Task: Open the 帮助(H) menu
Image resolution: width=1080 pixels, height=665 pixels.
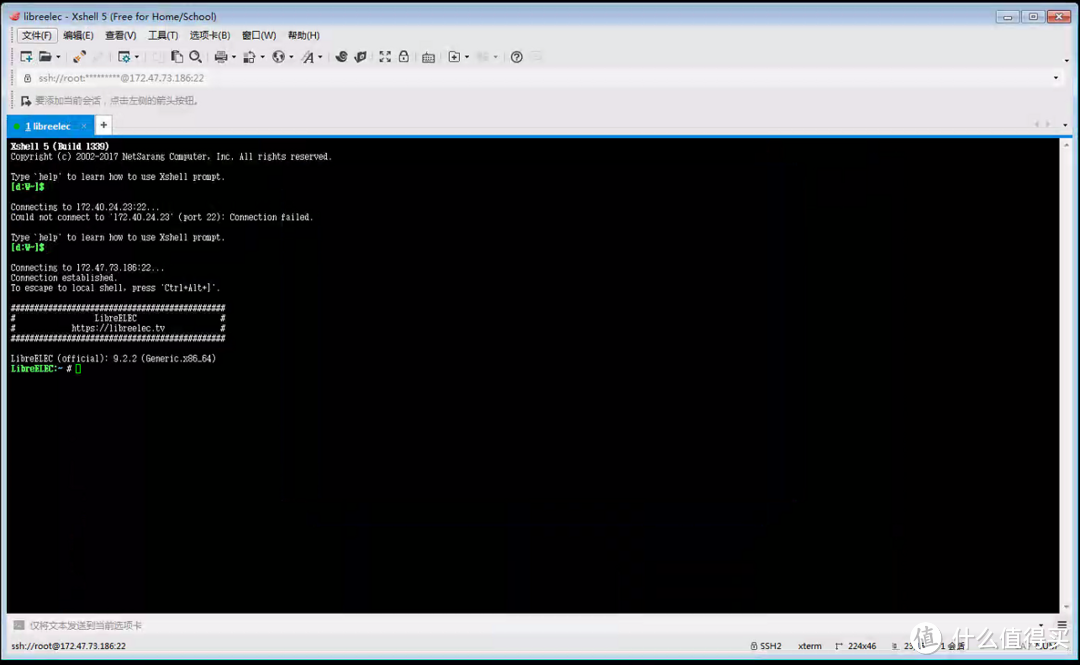Action: click(303, 35)
